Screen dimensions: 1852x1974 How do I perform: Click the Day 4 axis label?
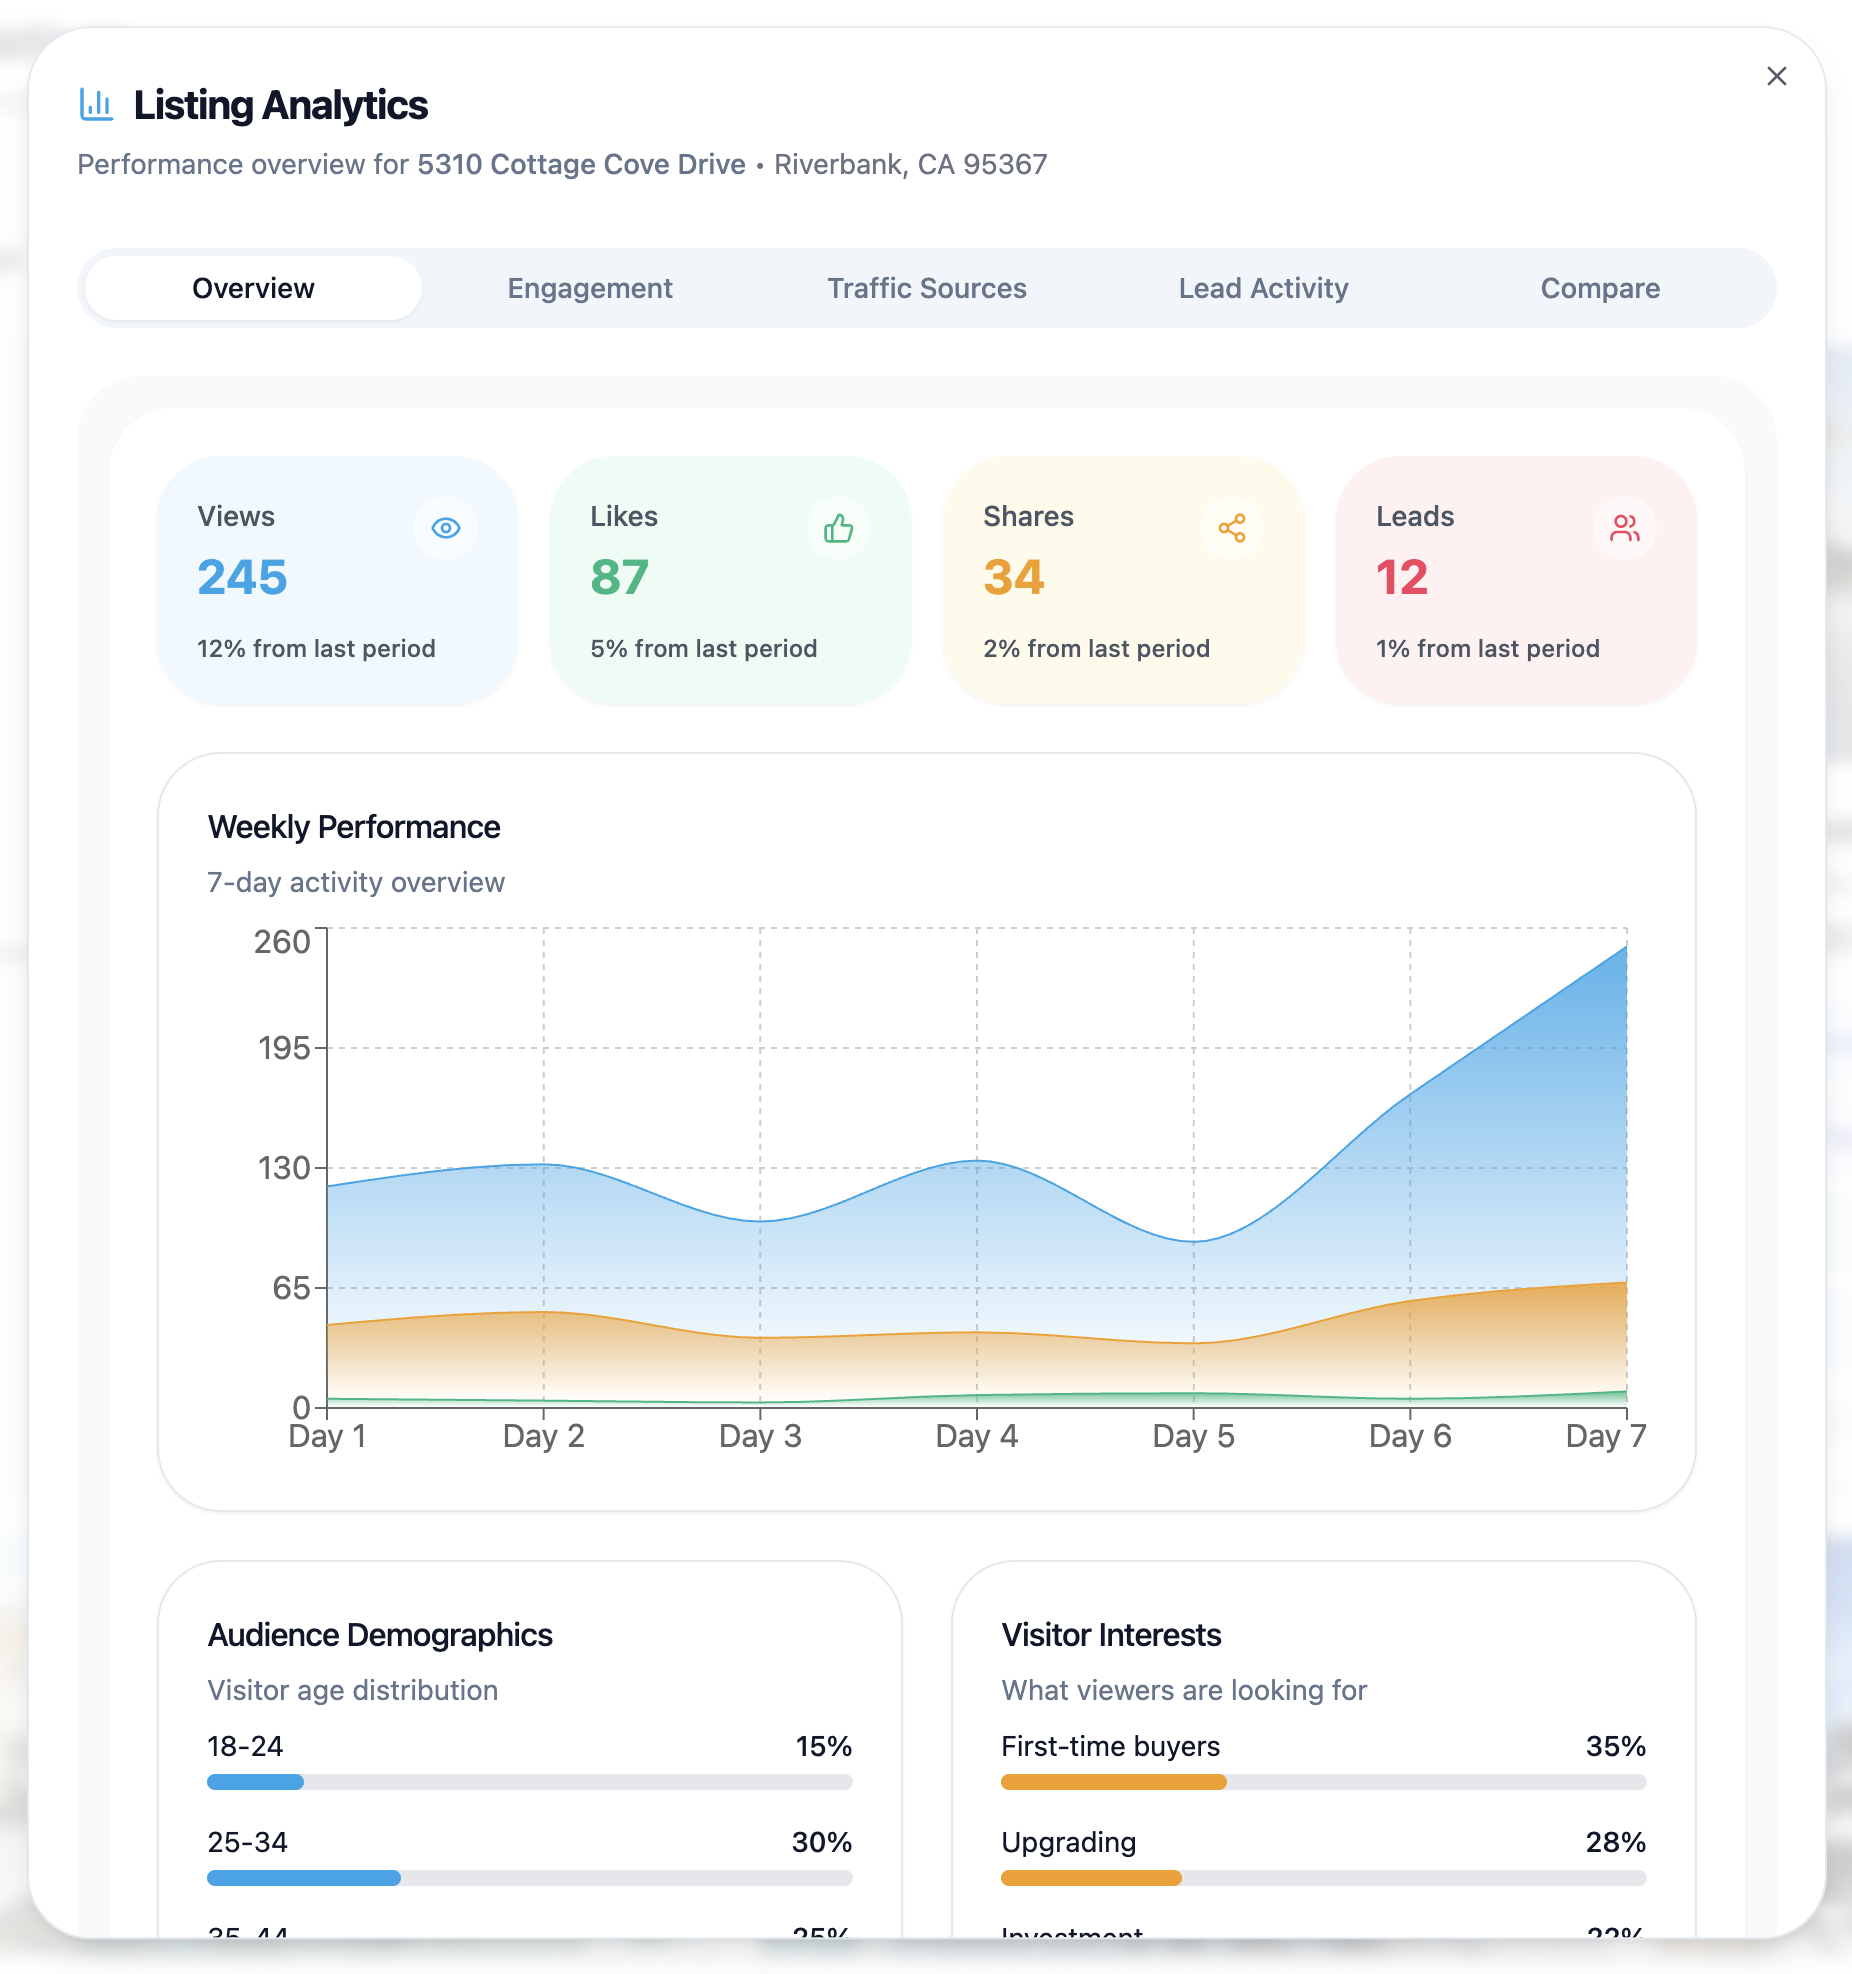point(977,1436)
